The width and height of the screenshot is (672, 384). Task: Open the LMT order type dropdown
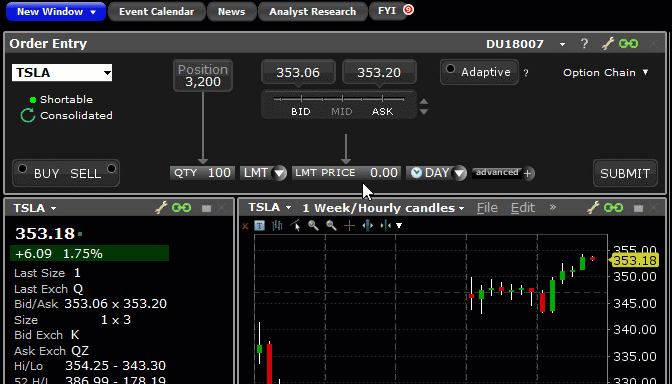[x=279, y=173]
